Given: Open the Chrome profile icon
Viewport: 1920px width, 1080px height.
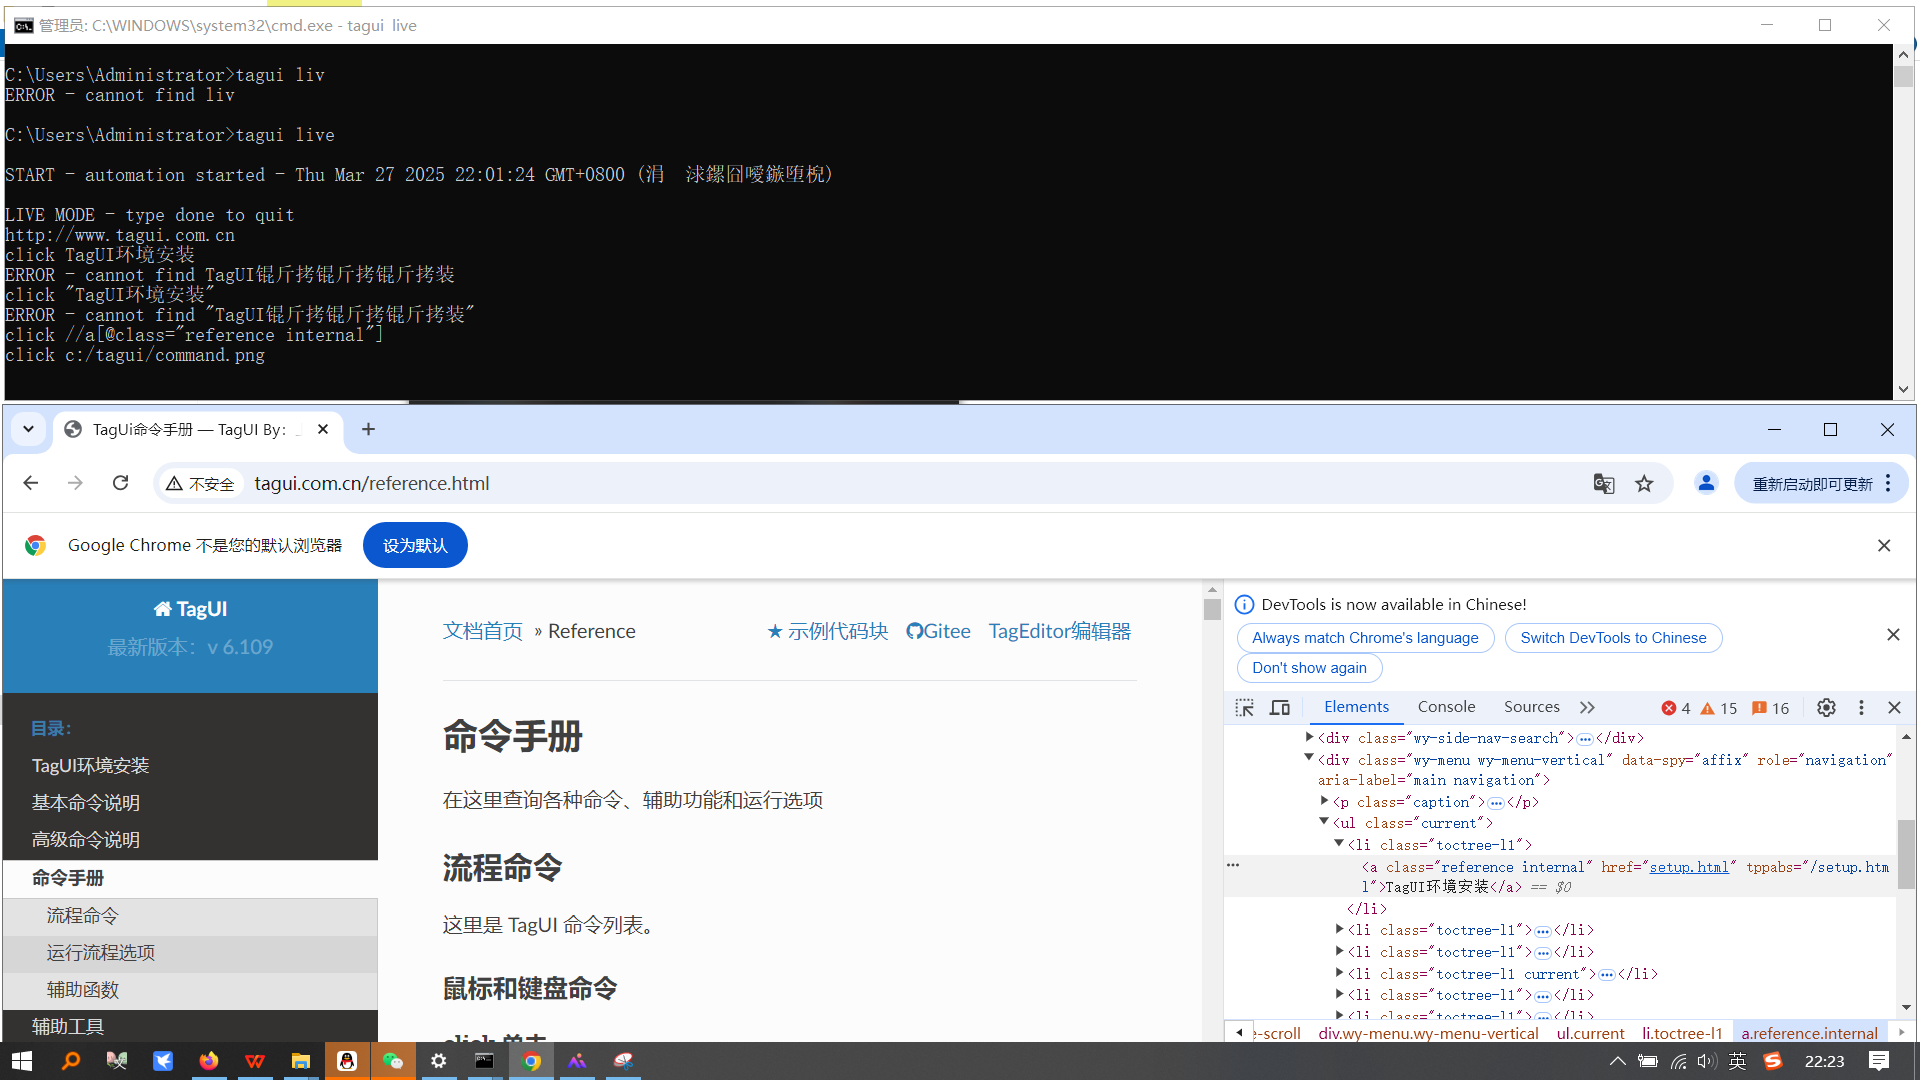Looking at the screenshot, I should click(1706, 483).
